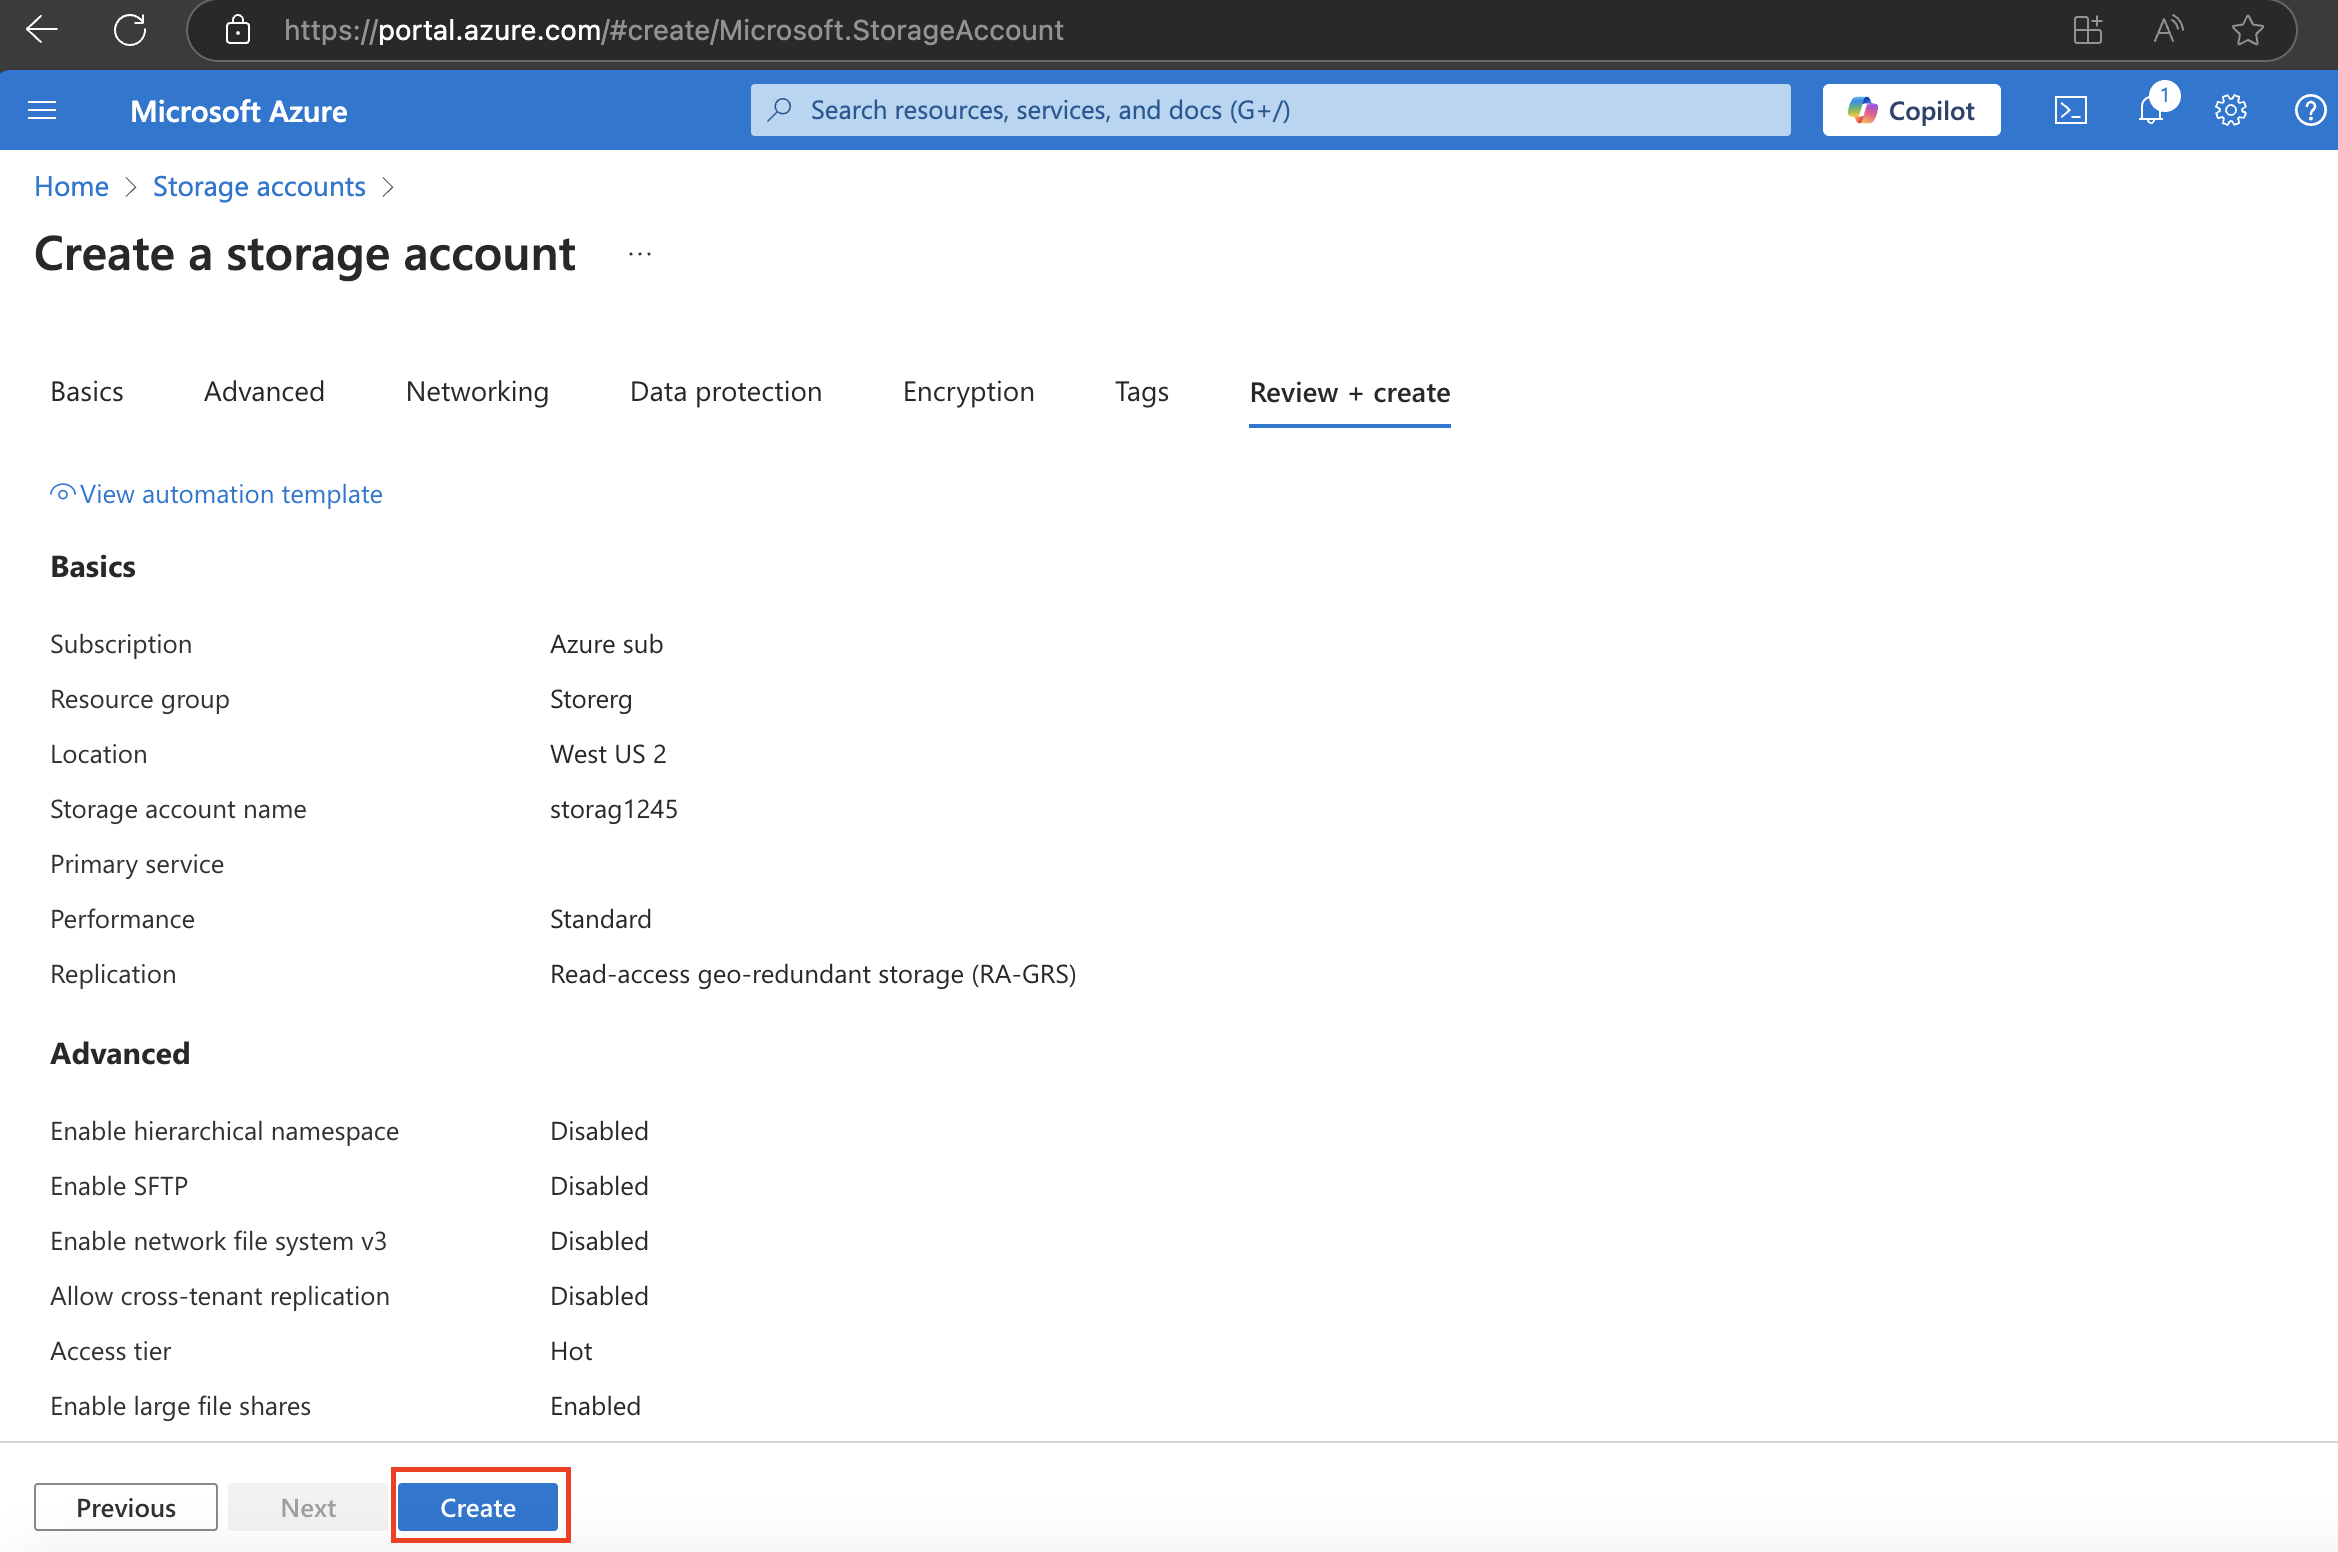Select the Access tier value Hot
The width and height of the screenshot is (2338, 1552).
click(x=571, y=1351)
